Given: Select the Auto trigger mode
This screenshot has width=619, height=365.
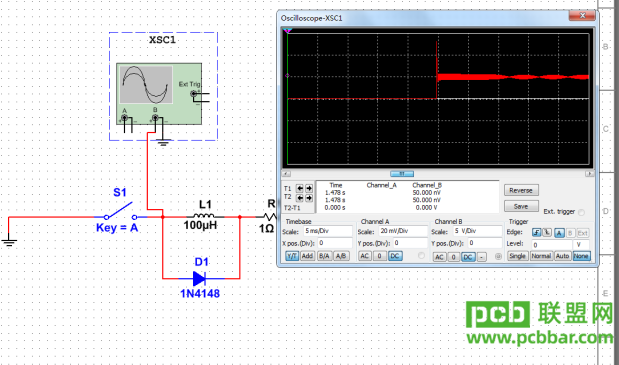Looking at the screenshot, I should pos(563,256).
